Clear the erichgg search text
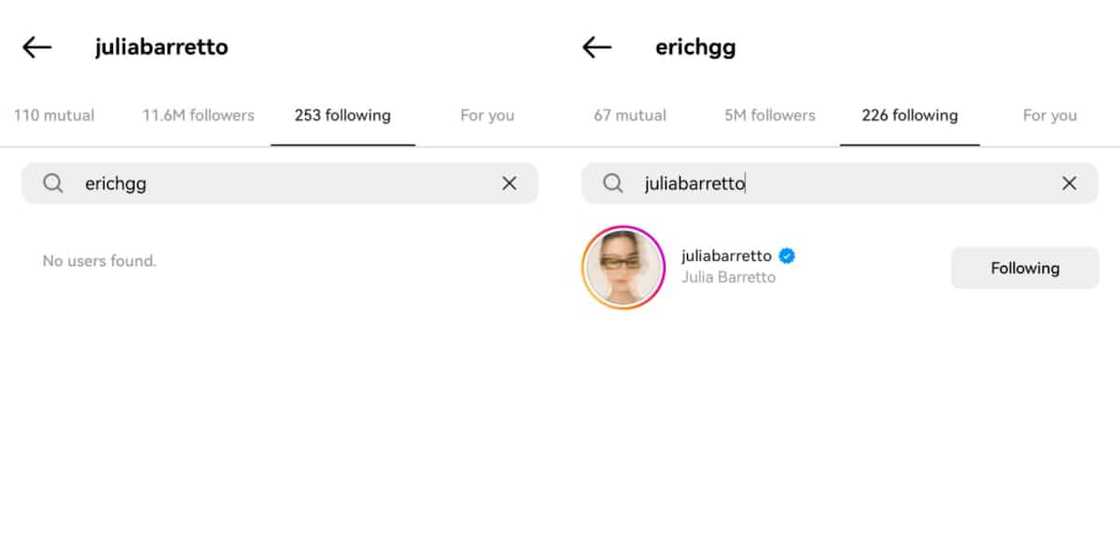Screen dimensions: 1120x553 pos(509,184)
